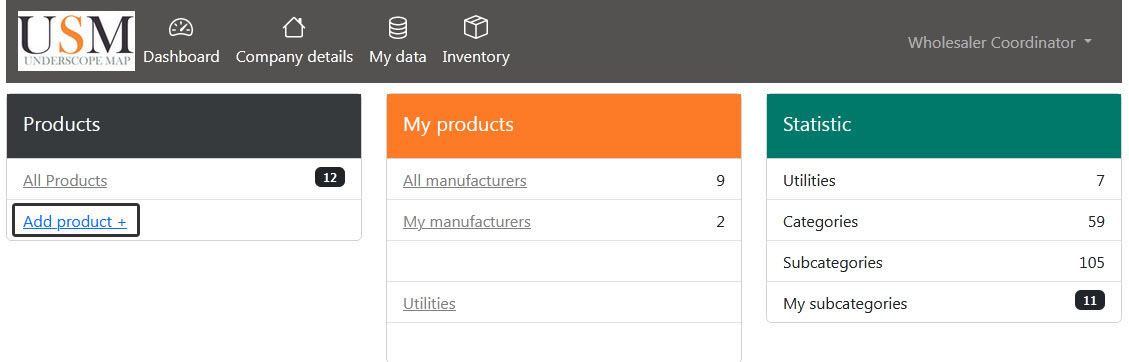Open the My manufacturers link

(x=467, y=222)
